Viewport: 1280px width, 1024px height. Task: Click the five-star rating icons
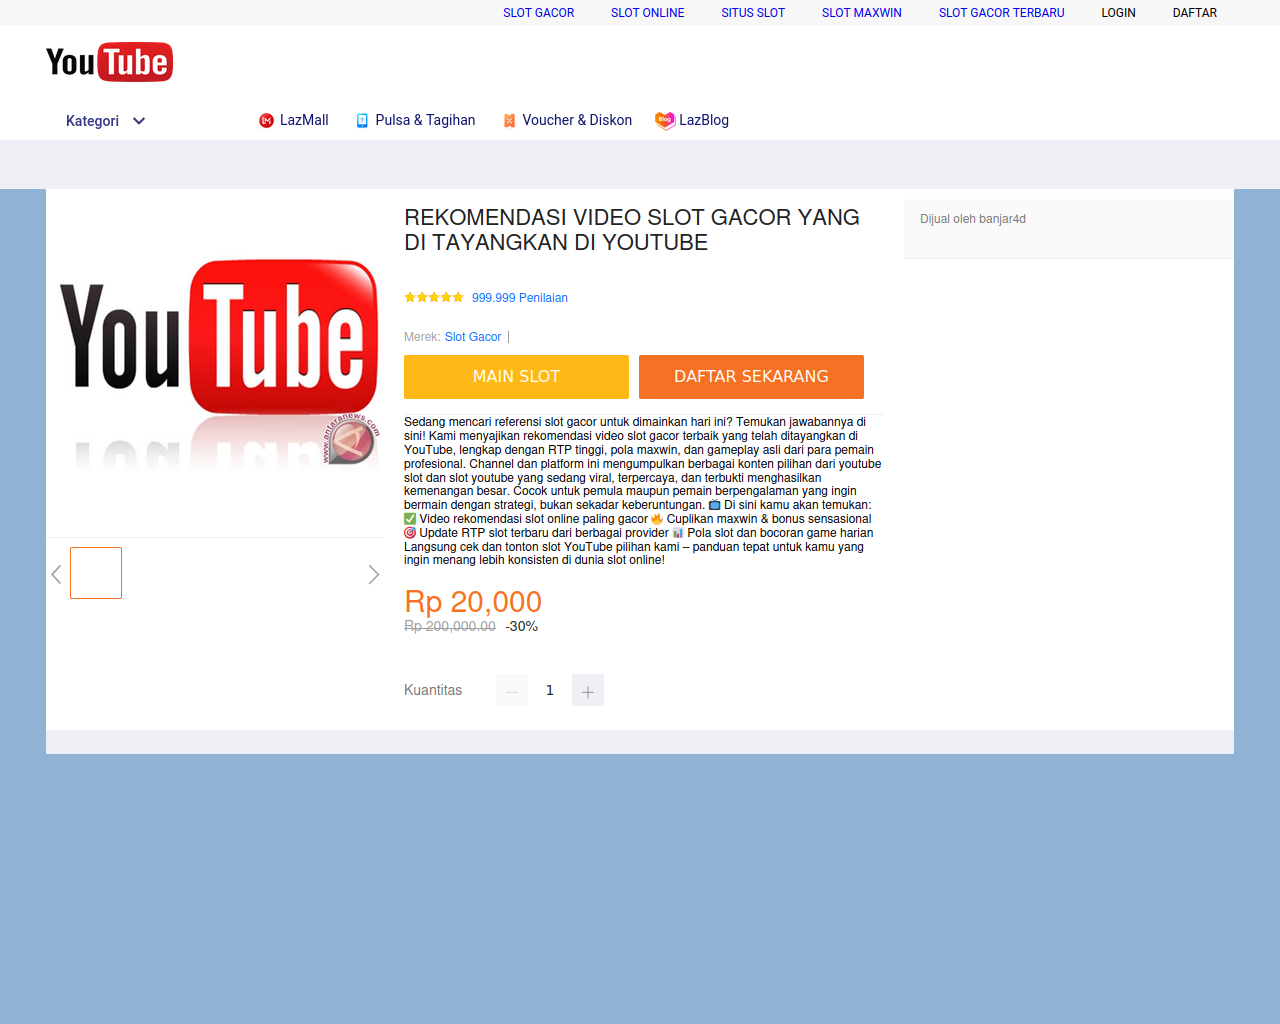[434, 297]
